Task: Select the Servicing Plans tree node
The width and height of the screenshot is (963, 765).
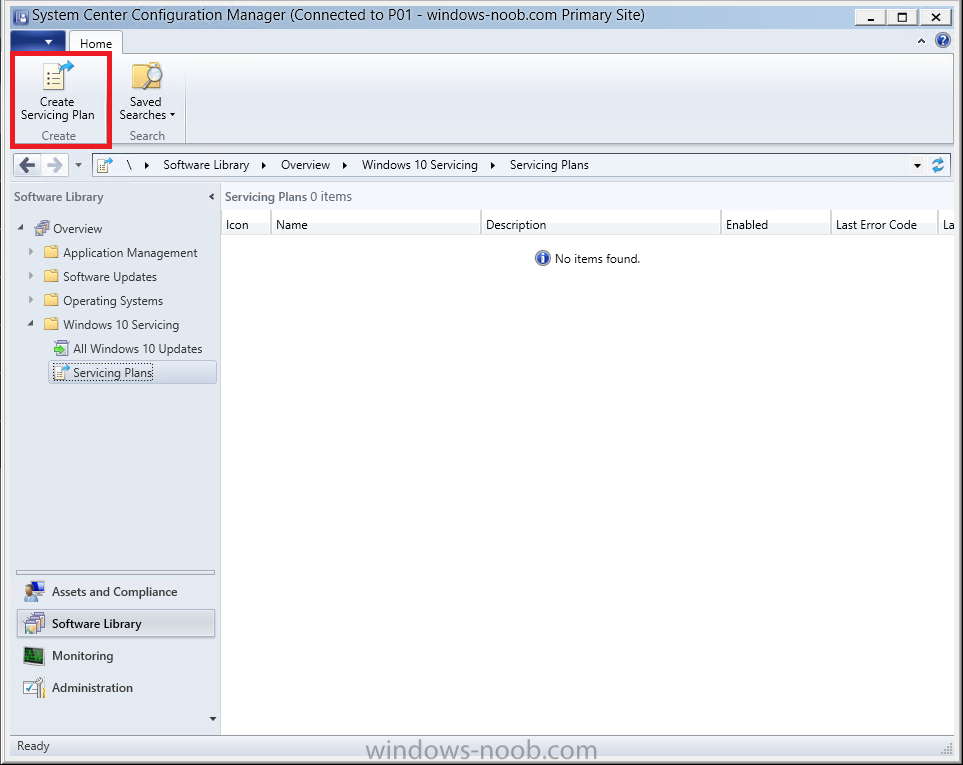Action: [132, 372]
